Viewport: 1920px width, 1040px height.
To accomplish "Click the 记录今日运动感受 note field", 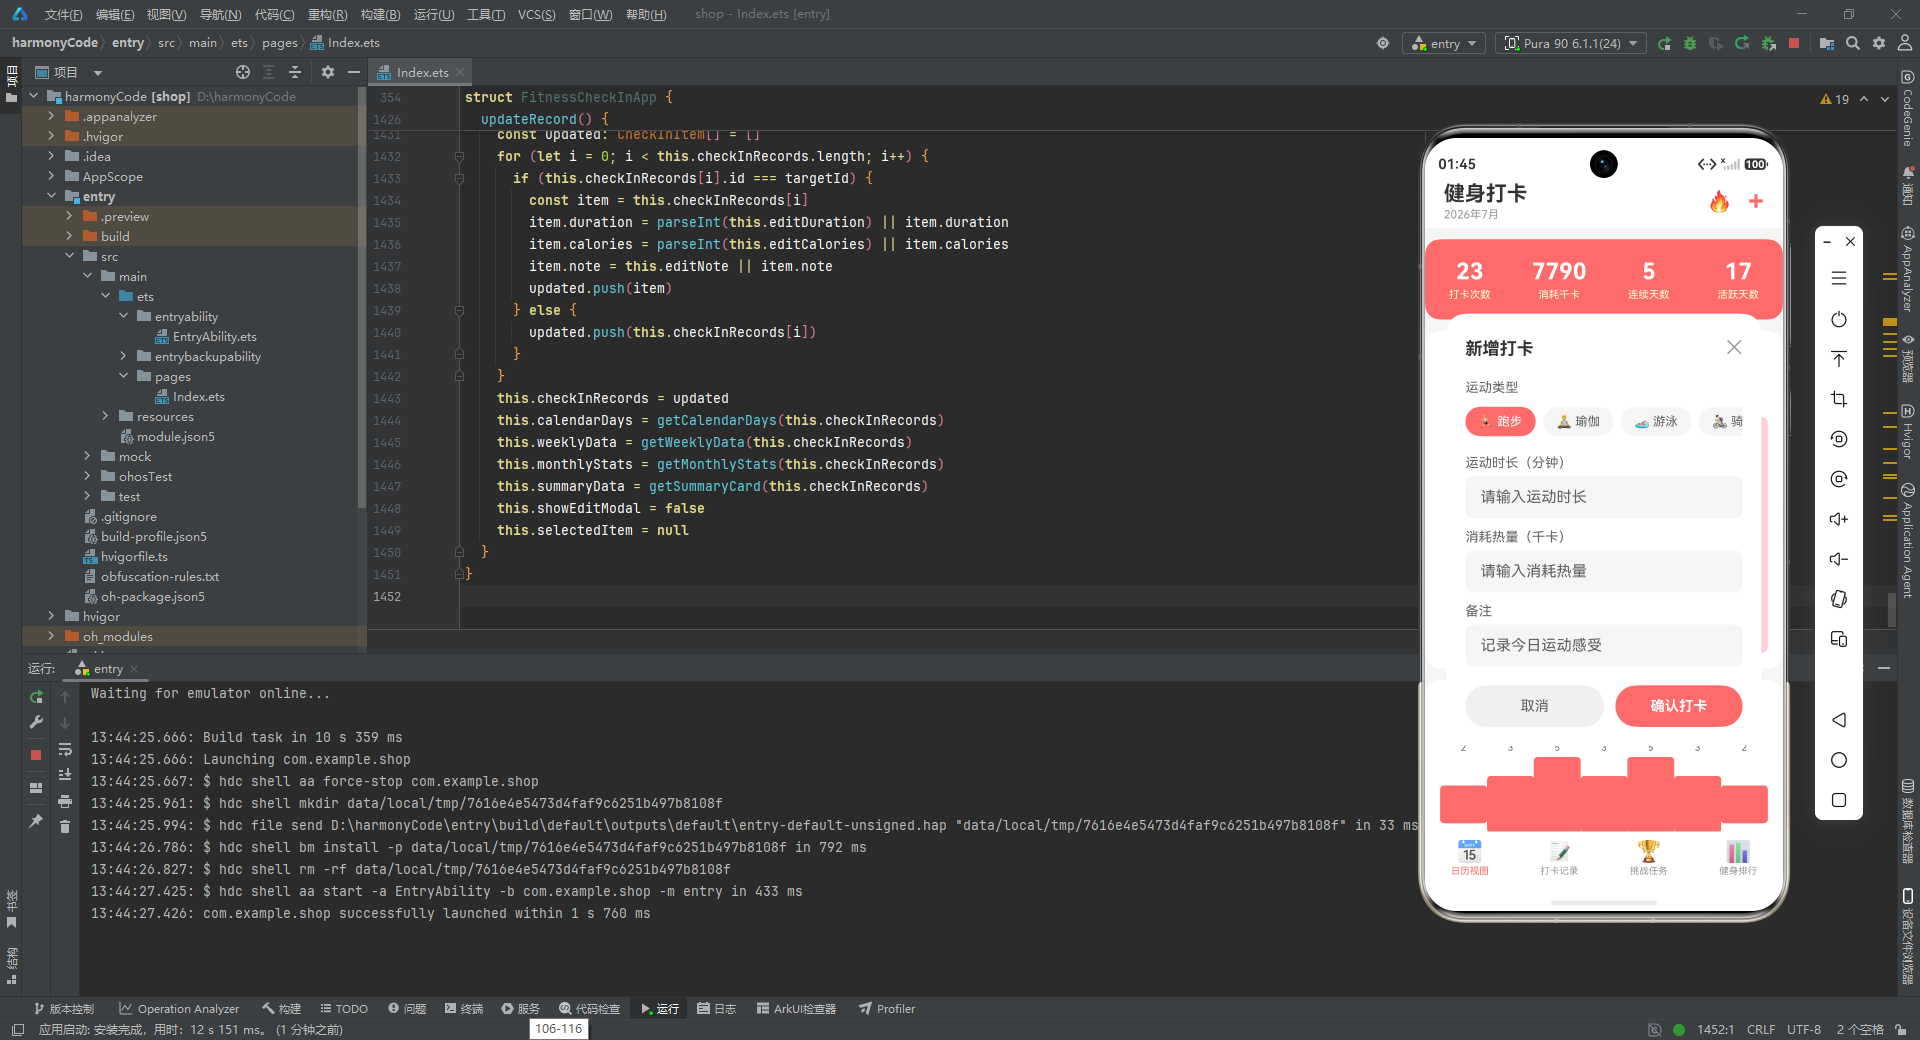I will point(1604,645).
